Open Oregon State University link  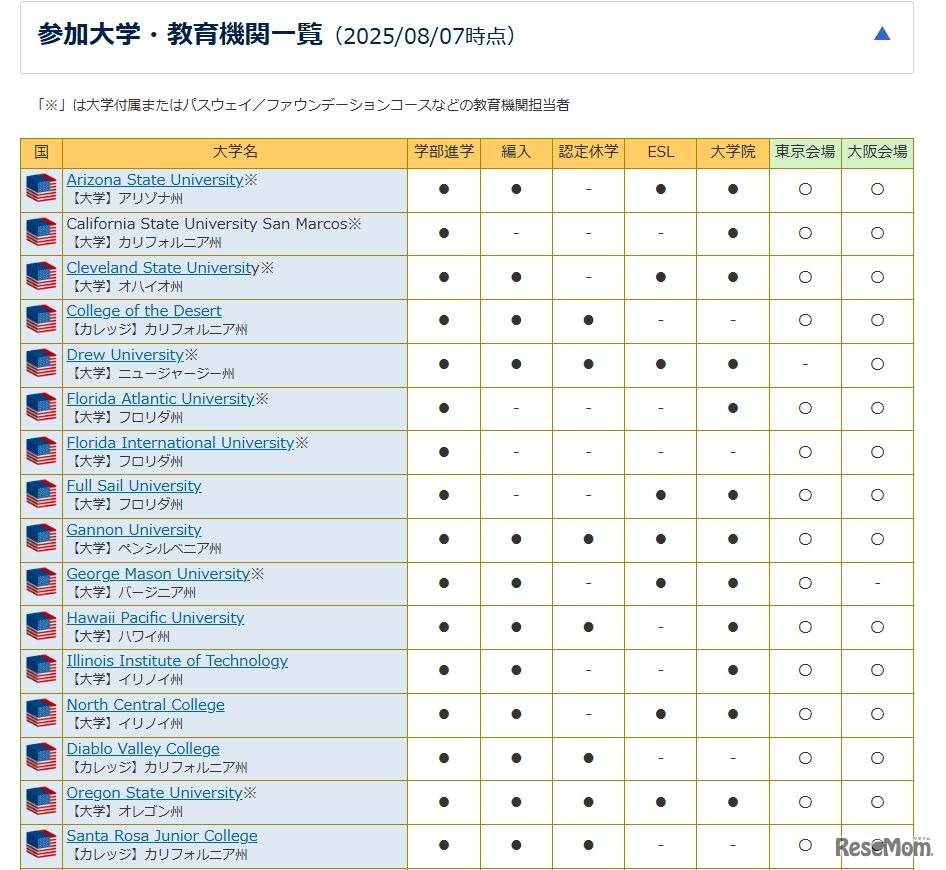154,793
